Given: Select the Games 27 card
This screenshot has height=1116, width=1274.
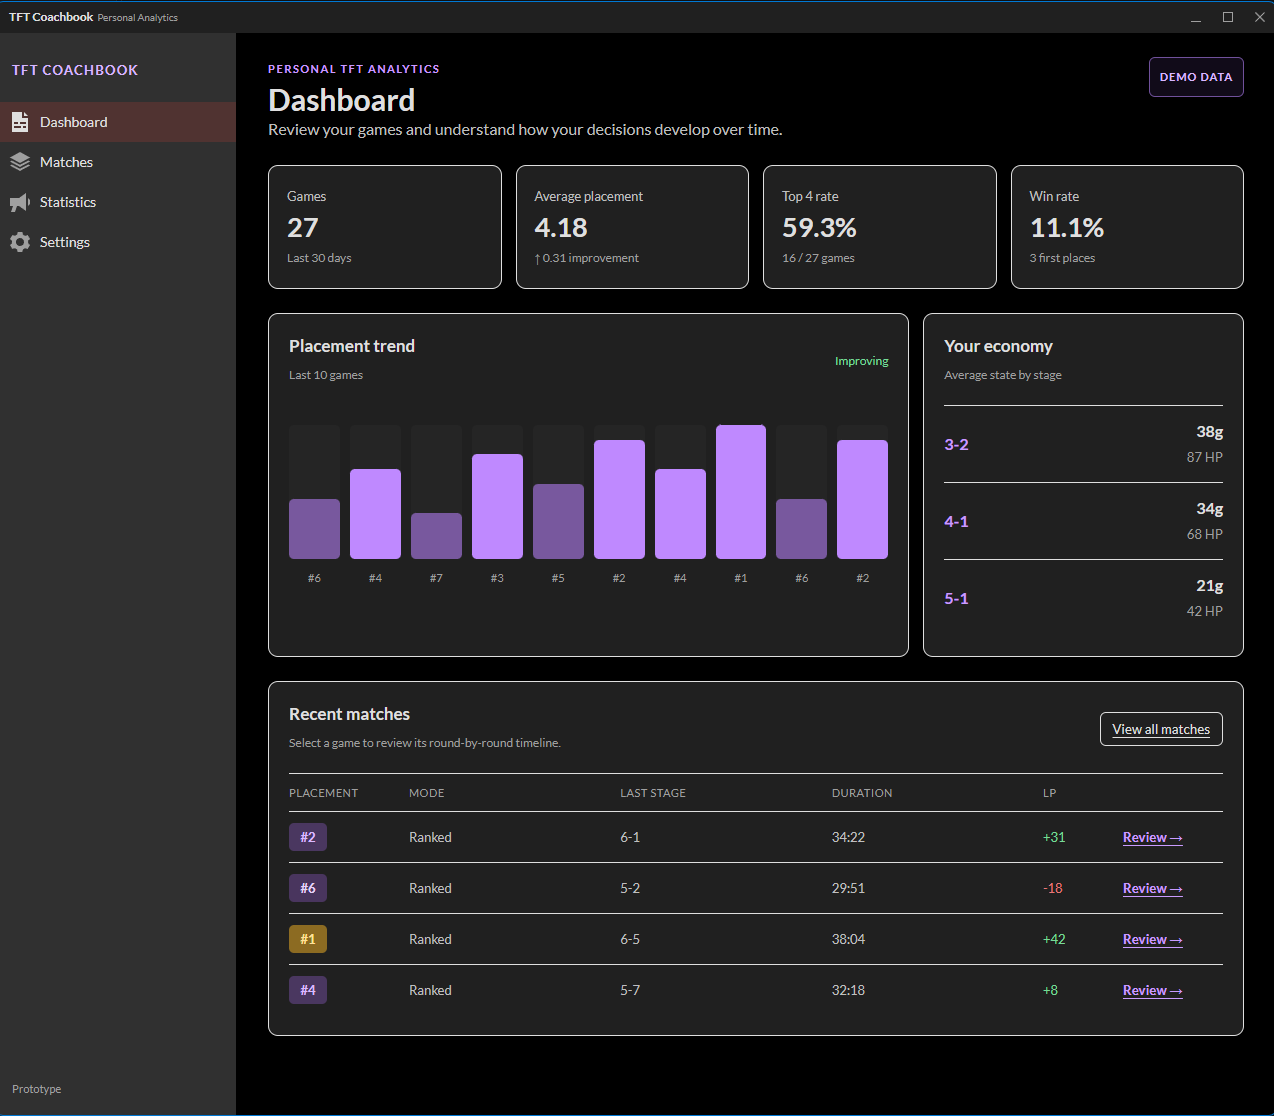Looking at the screenshot, I should [x=385, y=227].
